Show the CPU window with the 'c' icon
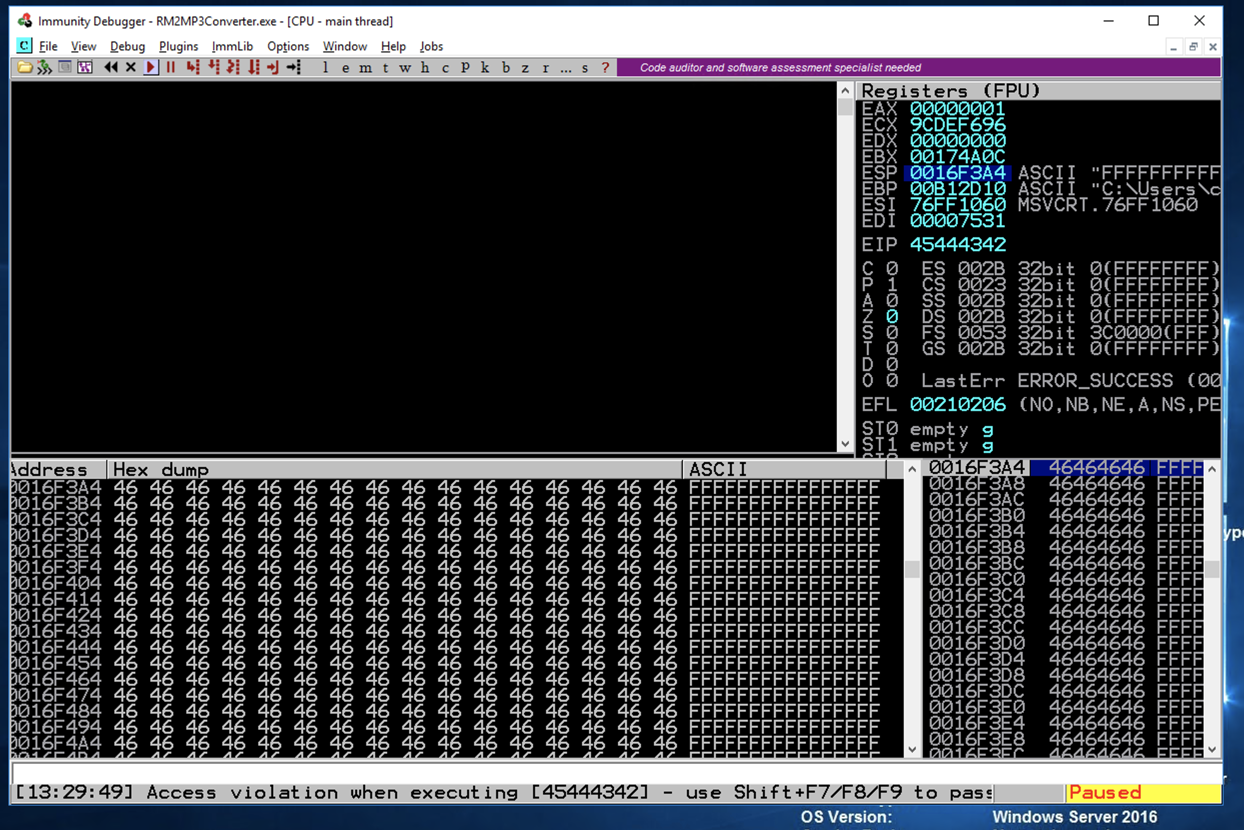The height and width of the screenshot is (830, 1244). [x=446, y=68]
